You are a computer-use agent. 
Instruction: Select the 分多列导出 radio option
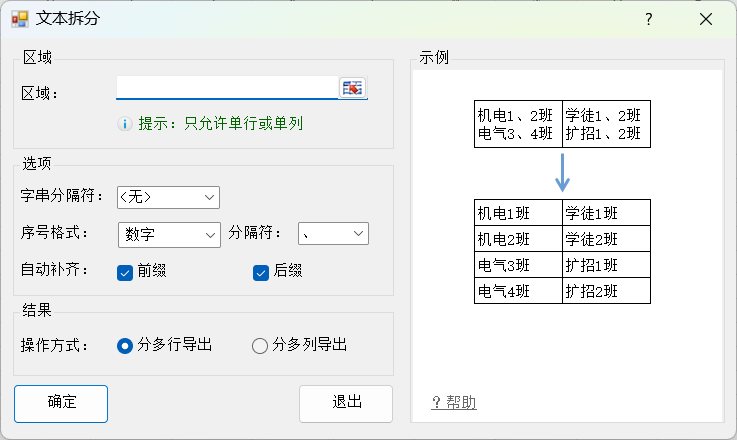[x=259, y=346]
